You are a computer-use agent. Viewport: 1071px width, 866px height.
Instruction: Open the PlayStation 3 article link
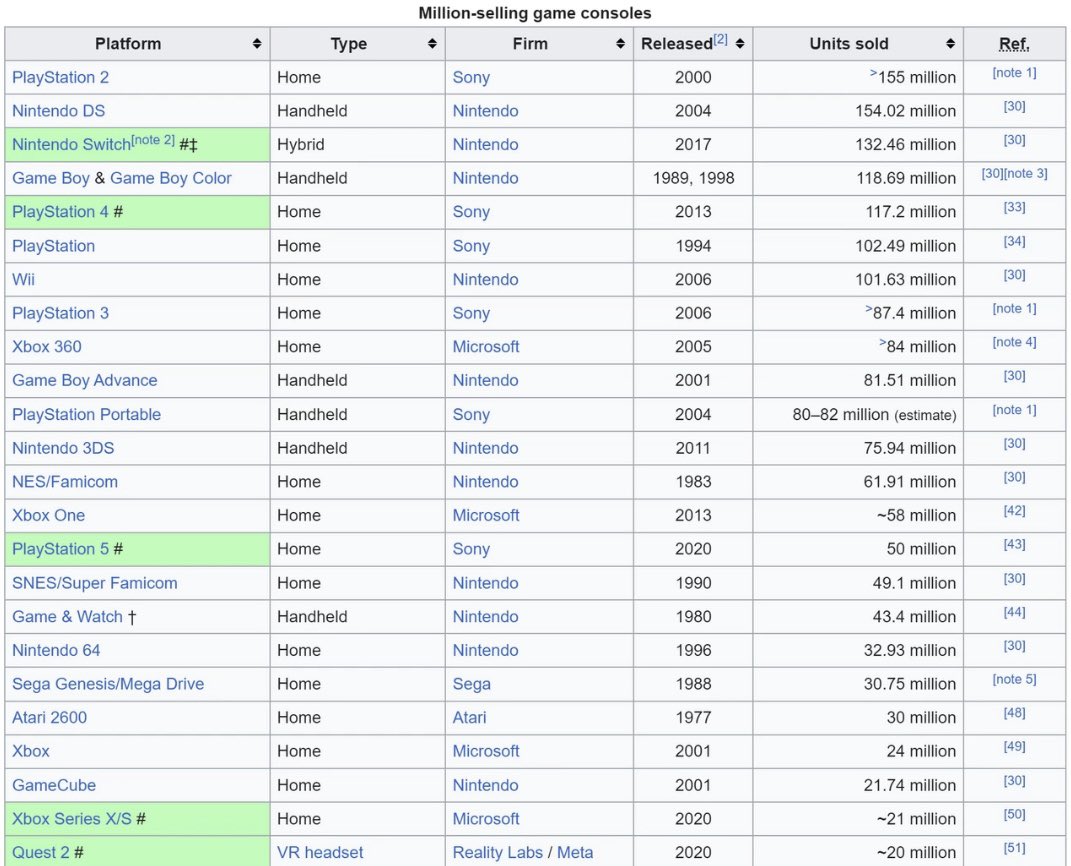60,313
